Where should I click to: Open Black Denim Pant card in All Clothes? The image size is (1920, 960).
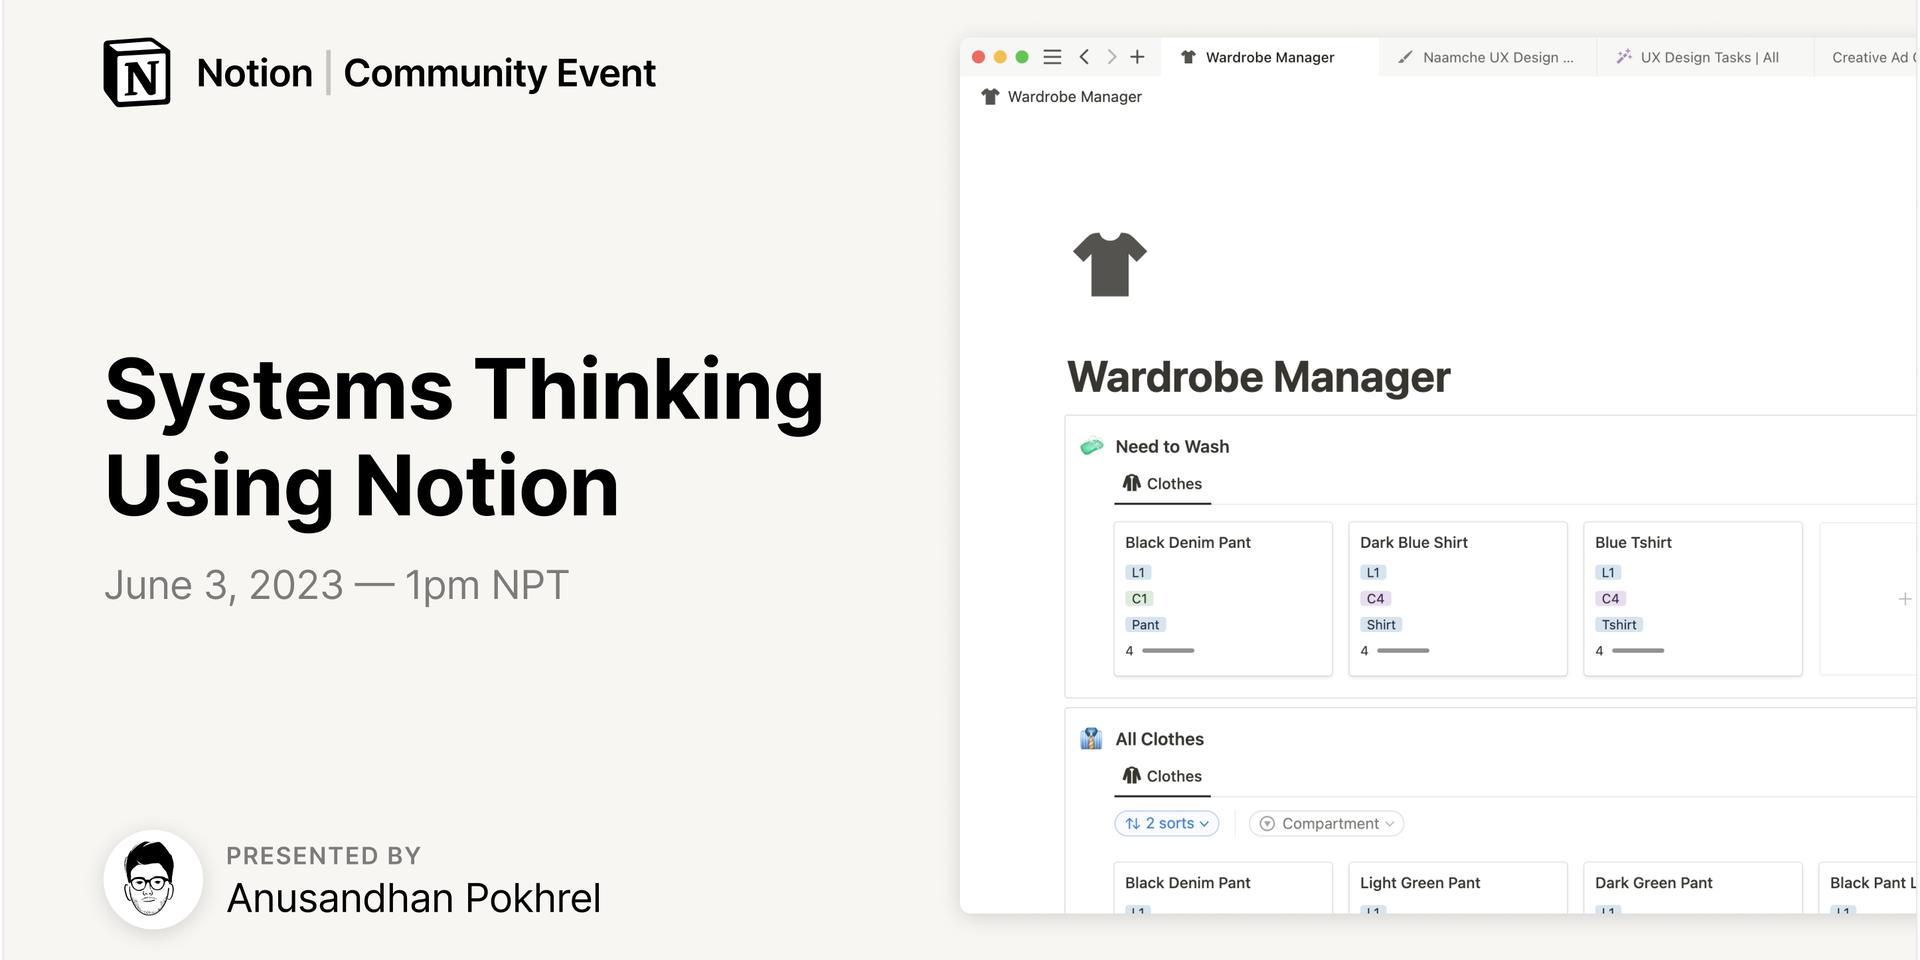1223,888
